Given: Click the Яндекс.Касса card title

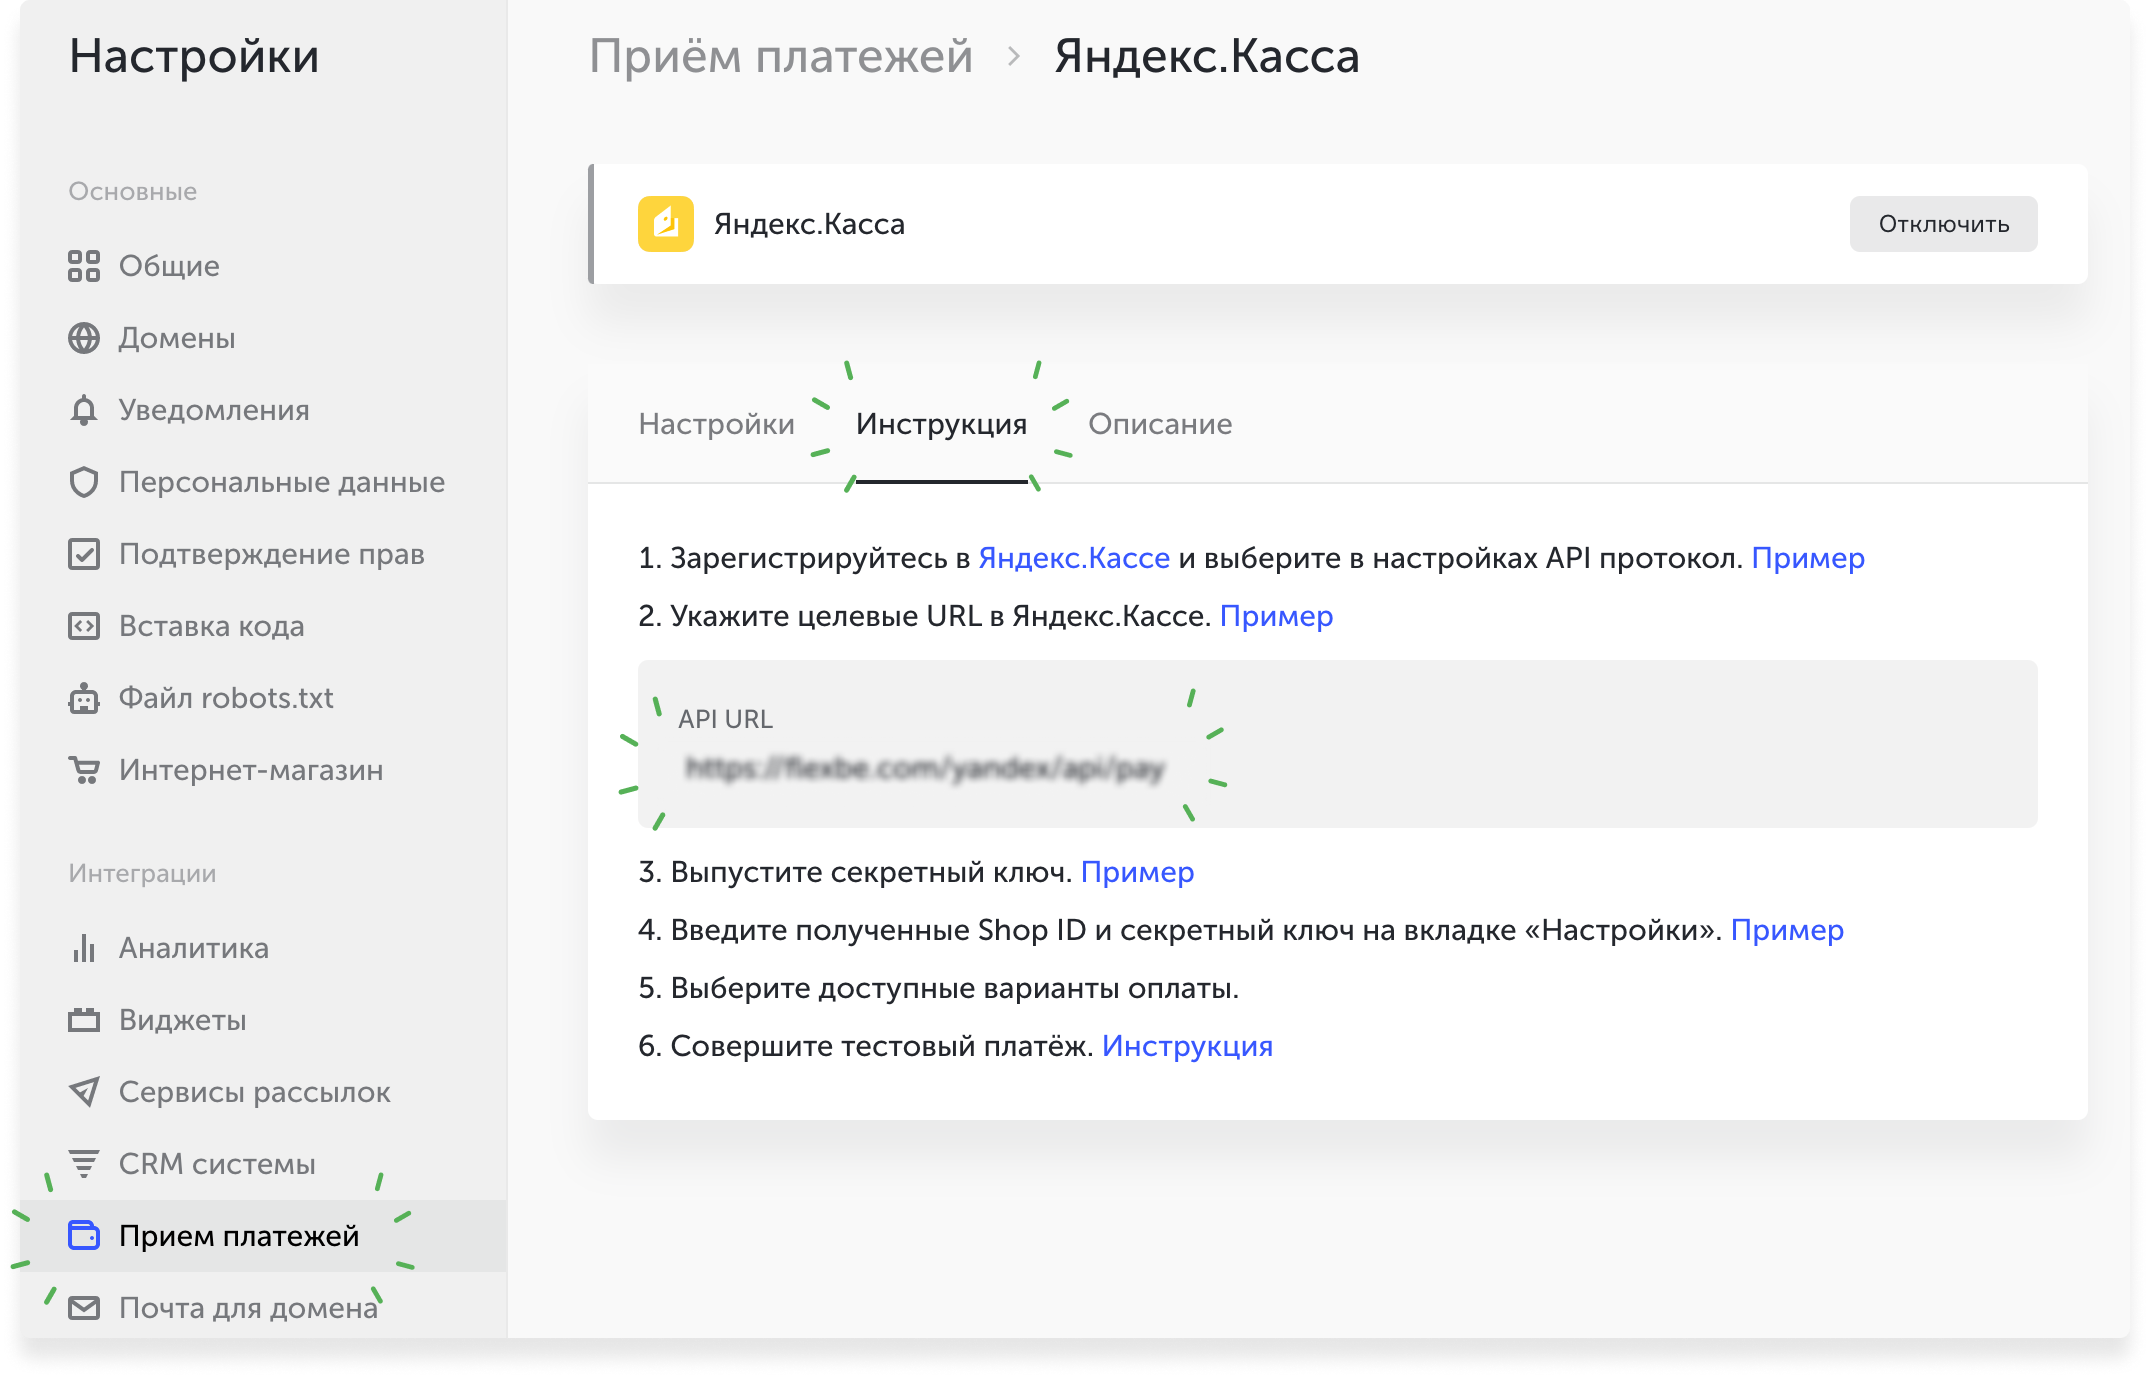Looking at the screenshot, I should (x=809, y=224).
